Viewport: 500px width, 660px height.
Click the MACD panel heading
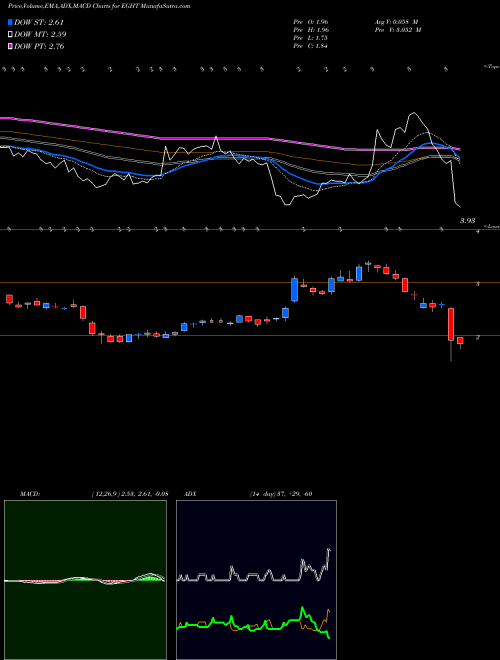tap(29, 494)
